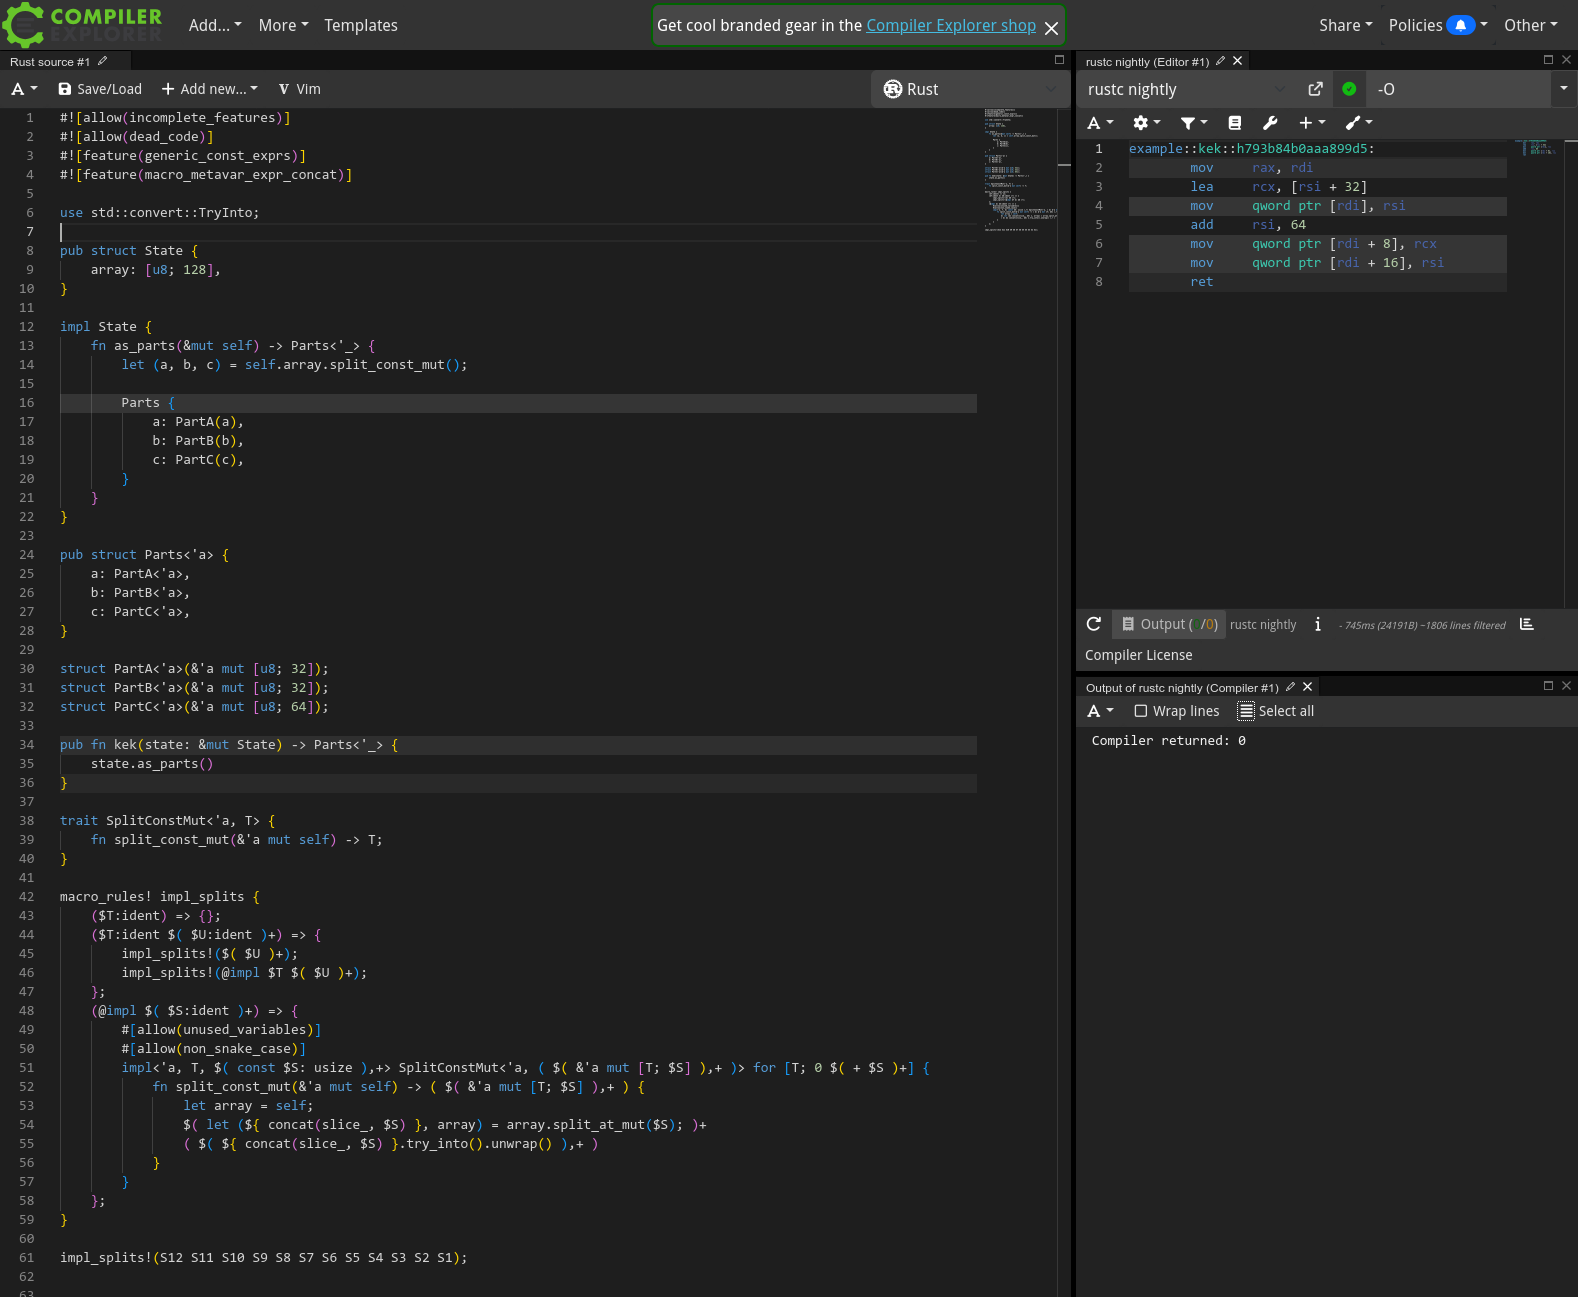Toggle the Output (0/0) button
Screen dimensions: 1578x1297
[x=1169, y=624]
